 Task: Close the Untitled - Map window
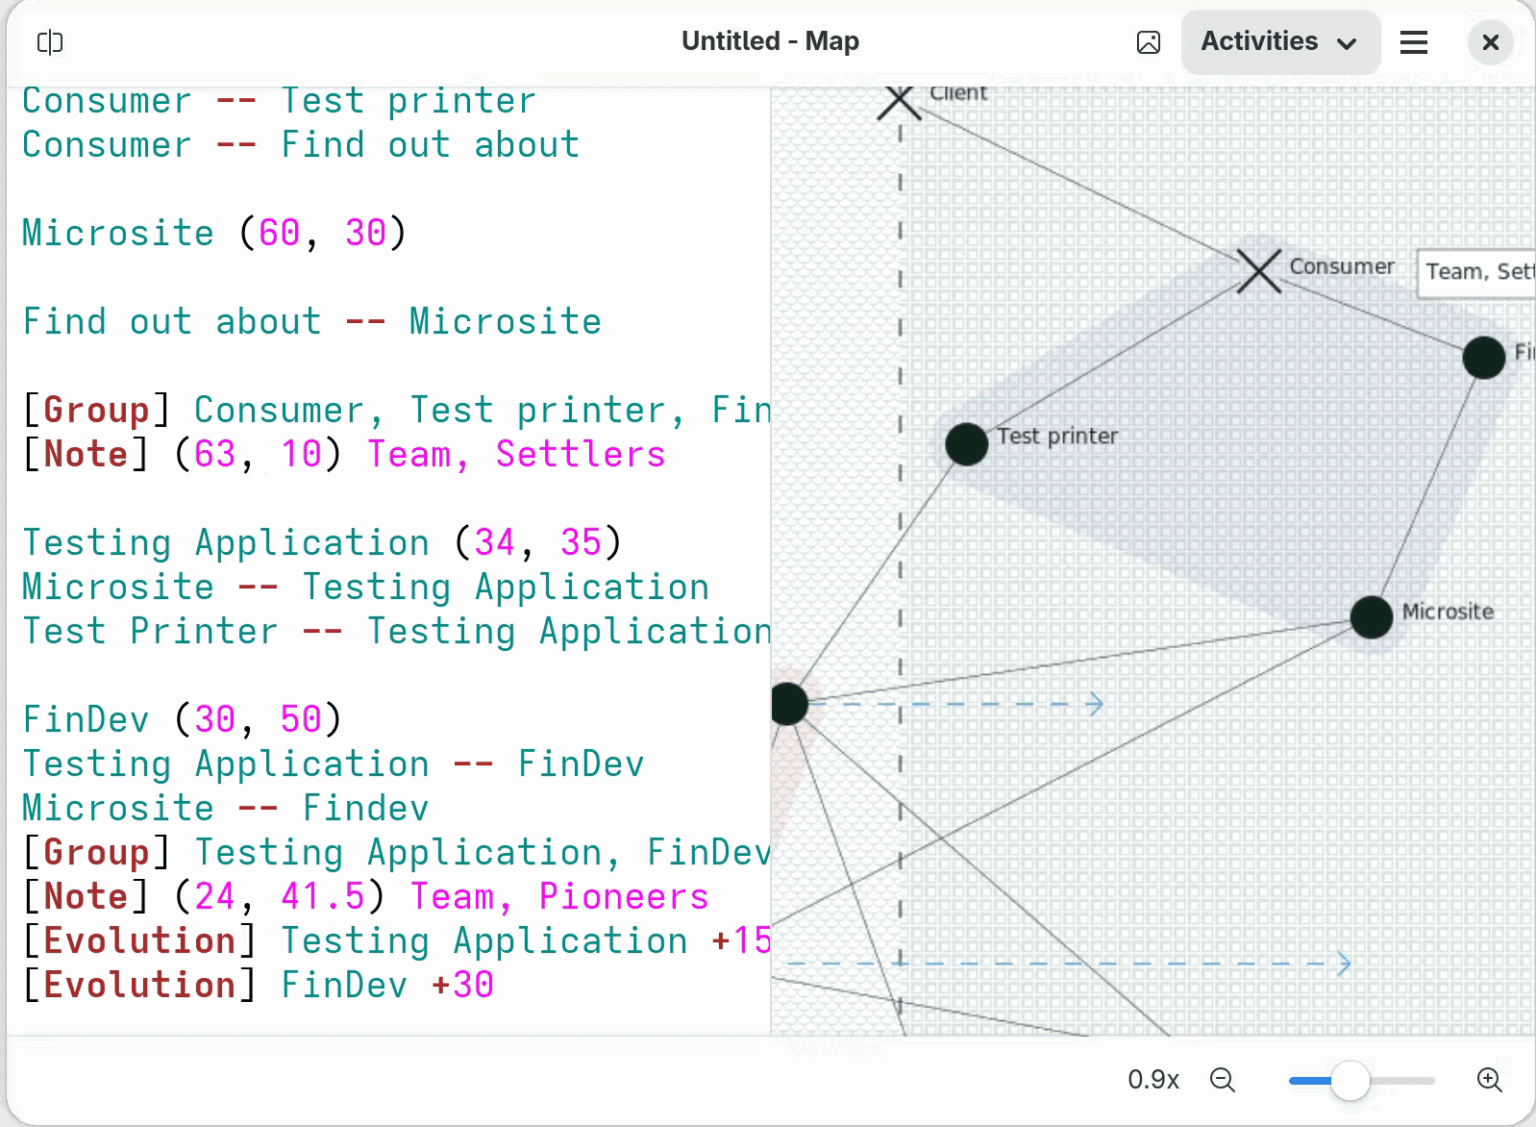1490,42
